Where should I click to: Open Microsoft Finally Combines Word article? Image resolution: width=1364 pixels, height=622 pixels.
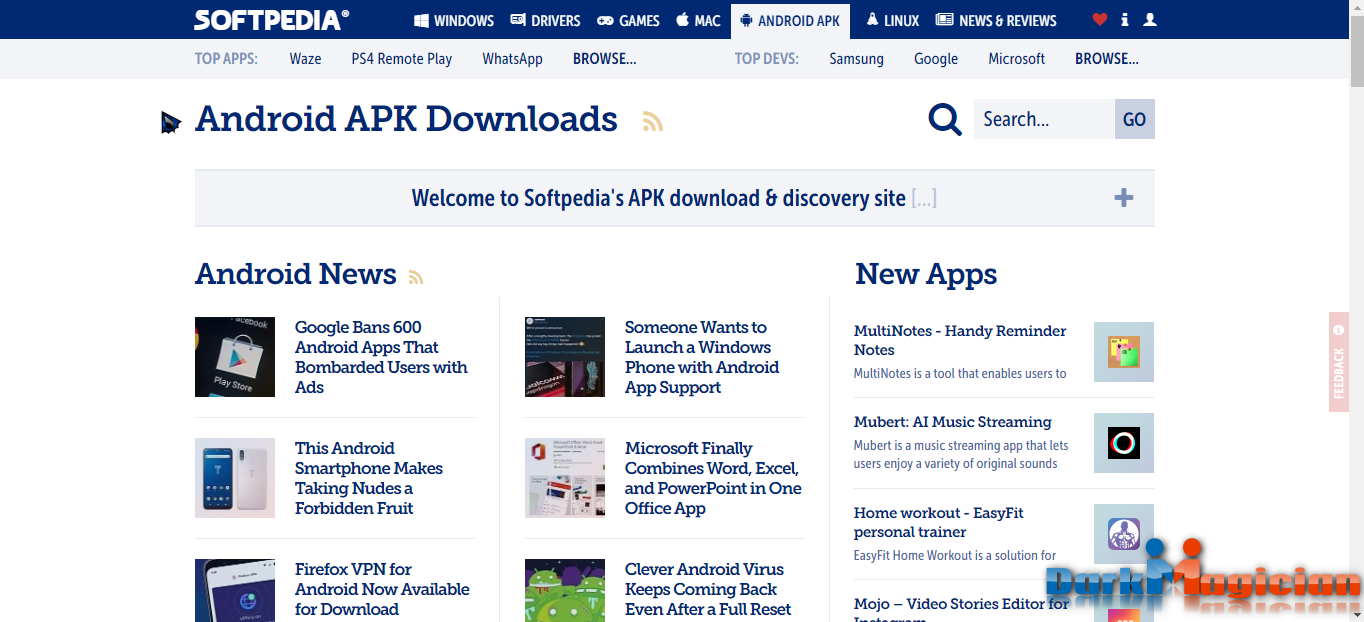point(713,478)
